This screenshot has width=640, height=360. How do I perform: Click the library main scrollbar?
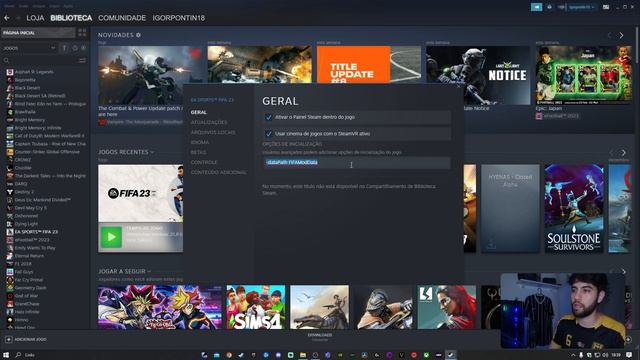pyautogui.click(x=637, y=45)
